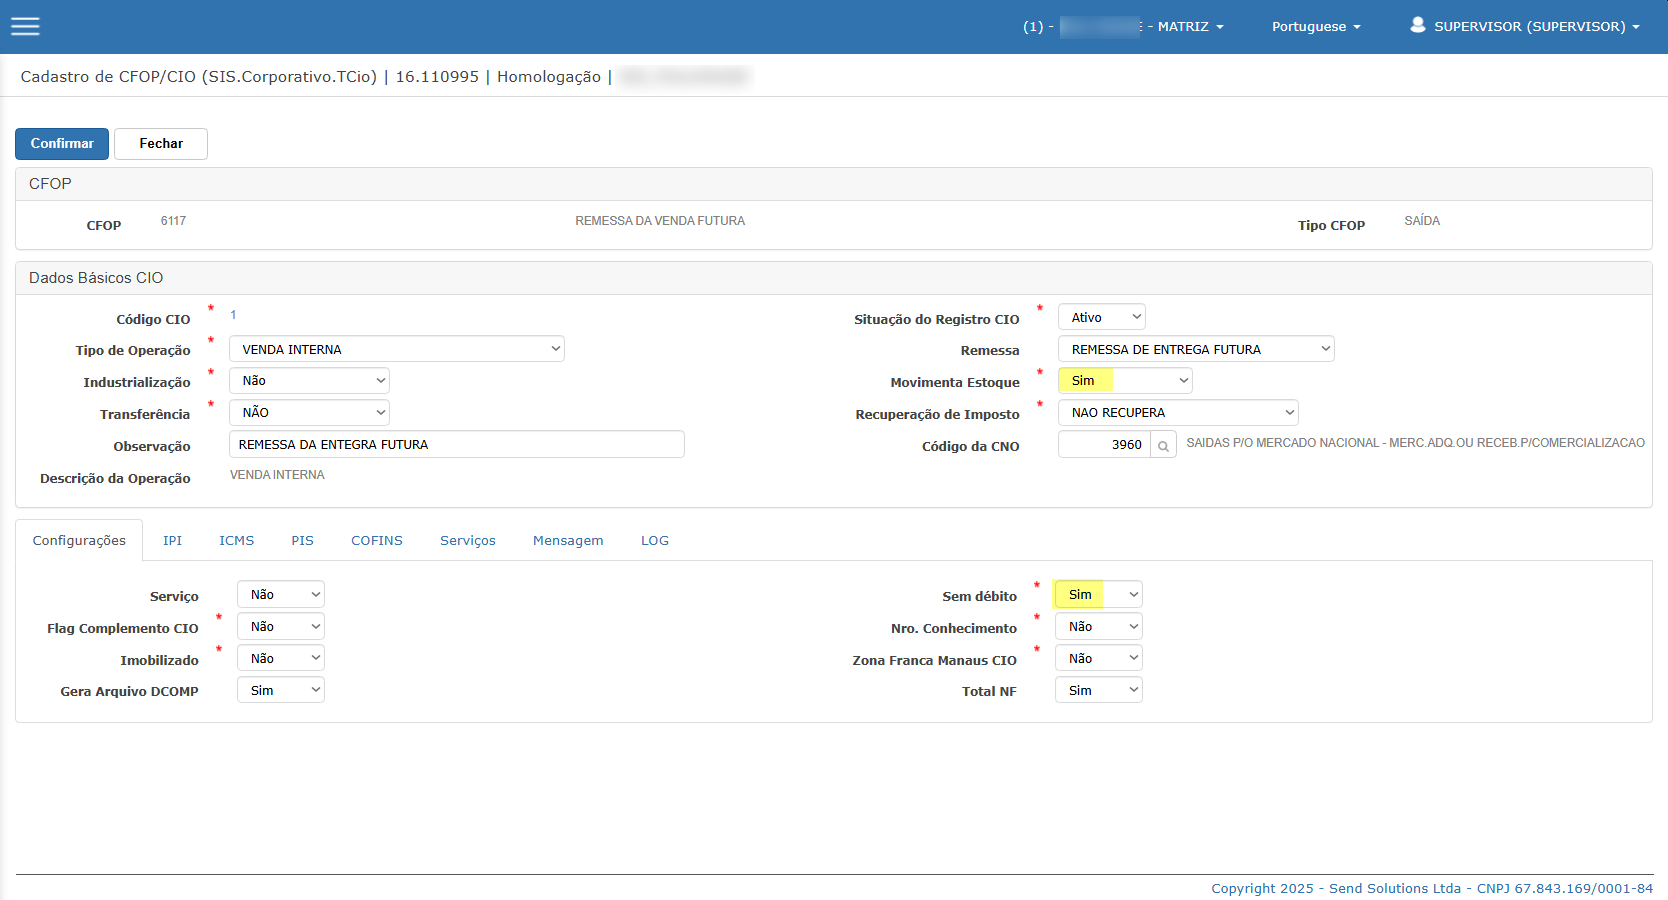Open the Portuguese language menu
This screenshot has height=900, width=1668.
pyautogui.click(x=1316, y=26)
